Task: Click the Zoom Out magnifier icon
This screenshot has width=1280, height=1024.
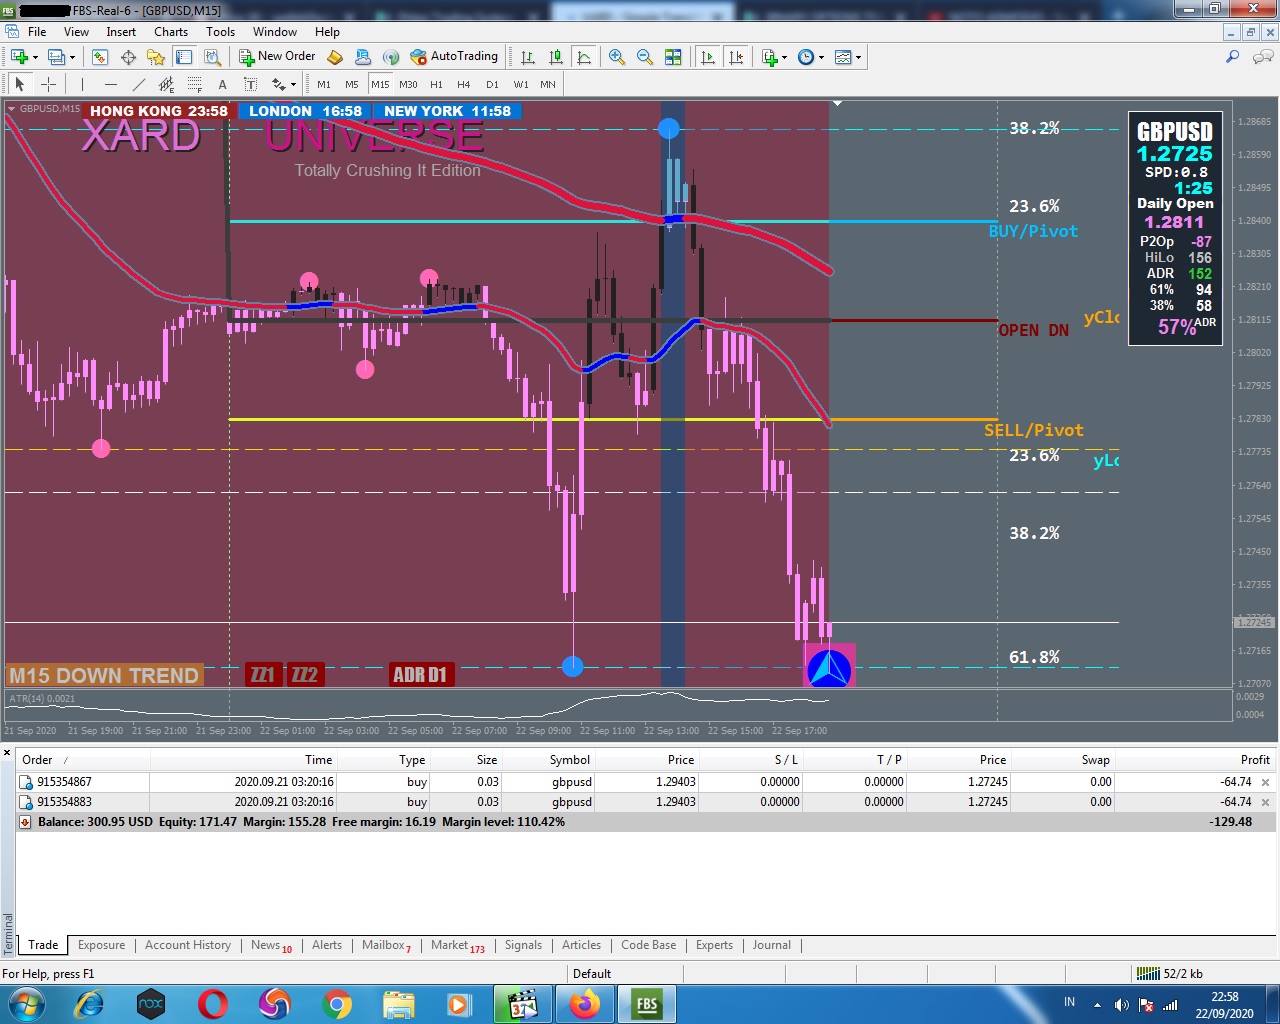Action: (x=645, y=57)
